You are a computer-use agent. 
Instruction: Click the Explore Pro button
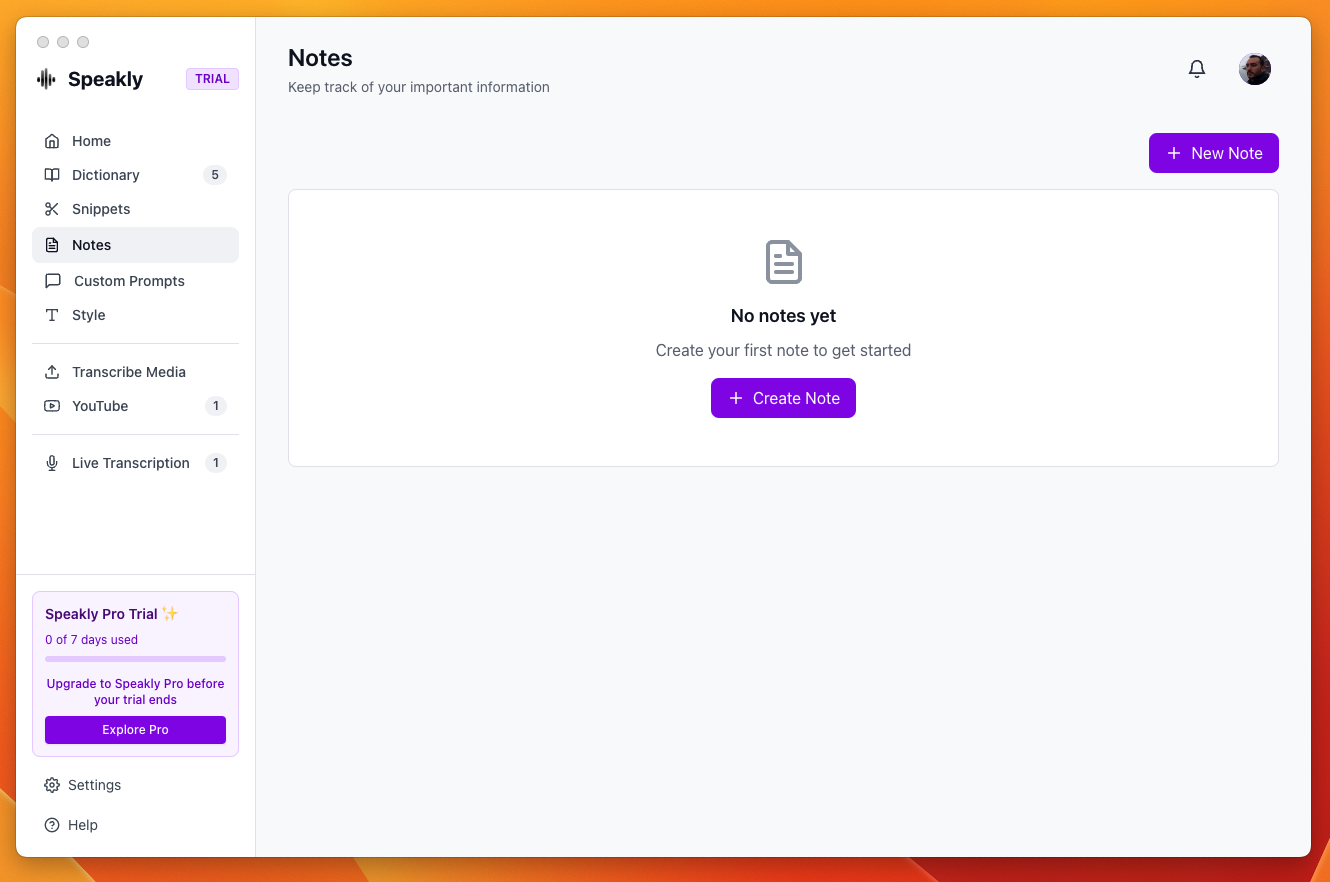point(135,730)
